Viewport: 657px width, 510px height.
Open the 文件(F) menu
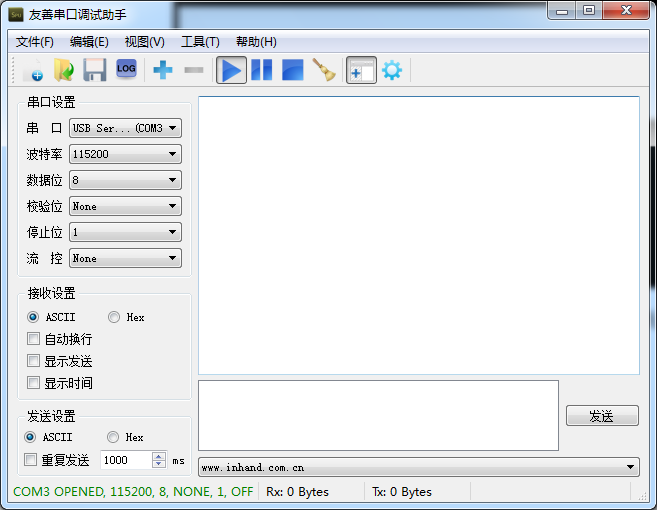35,42
